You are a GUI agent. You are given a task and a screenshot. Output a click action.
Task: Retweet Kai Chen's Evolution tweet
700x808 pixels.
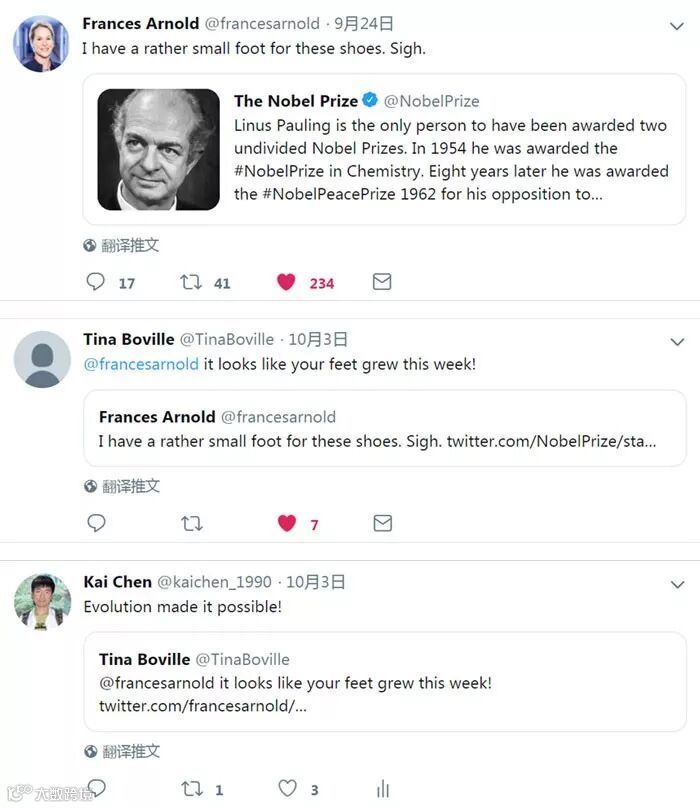[x=192, y=788]
